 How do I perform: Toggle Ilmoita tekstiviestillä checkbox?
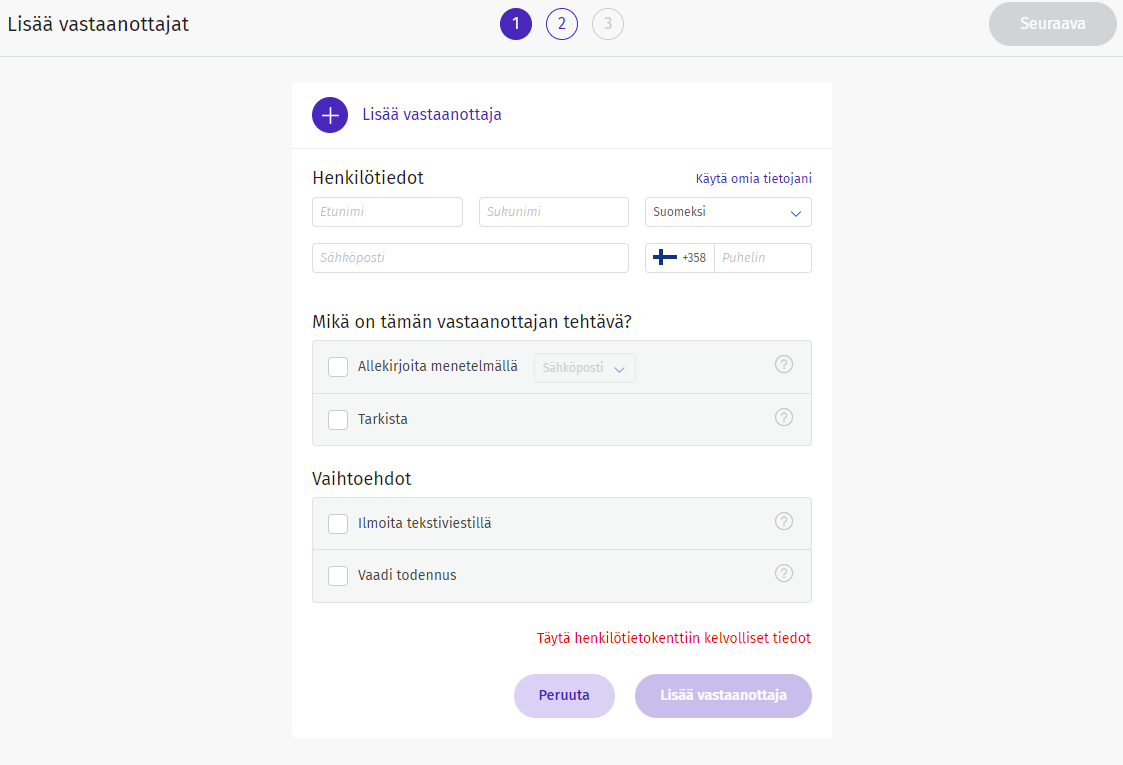click(x=338, y=523)
